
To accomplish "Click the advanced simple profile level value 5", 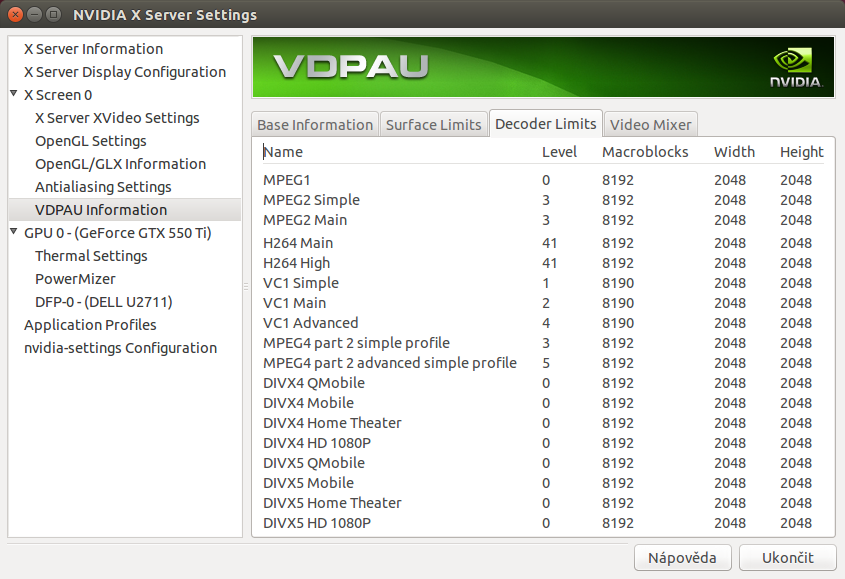I will 546,363.
